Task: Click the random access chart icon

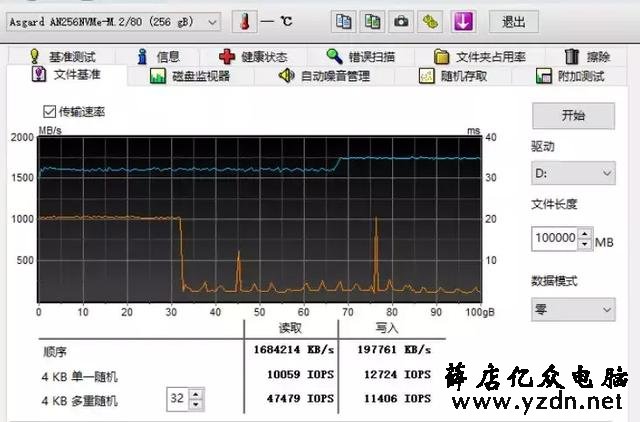Action: (427, 76)
